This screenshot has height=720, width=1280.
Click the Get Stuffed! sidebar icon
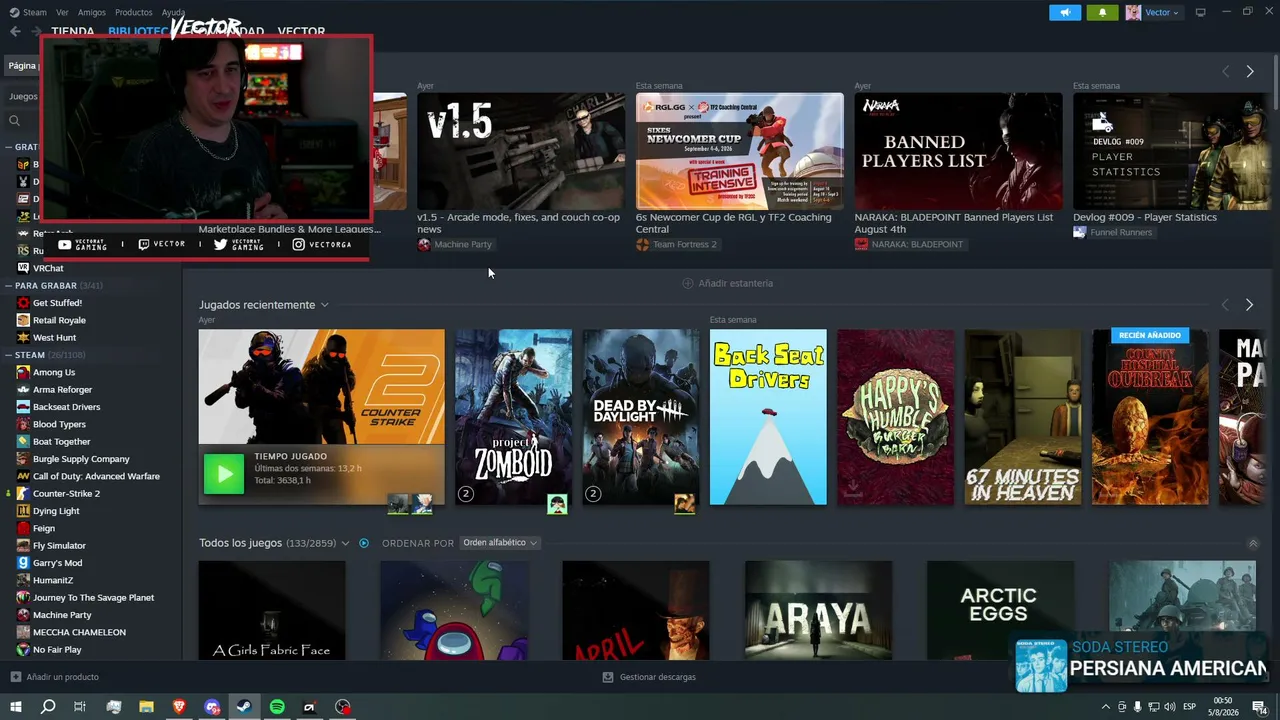(24, 303)
